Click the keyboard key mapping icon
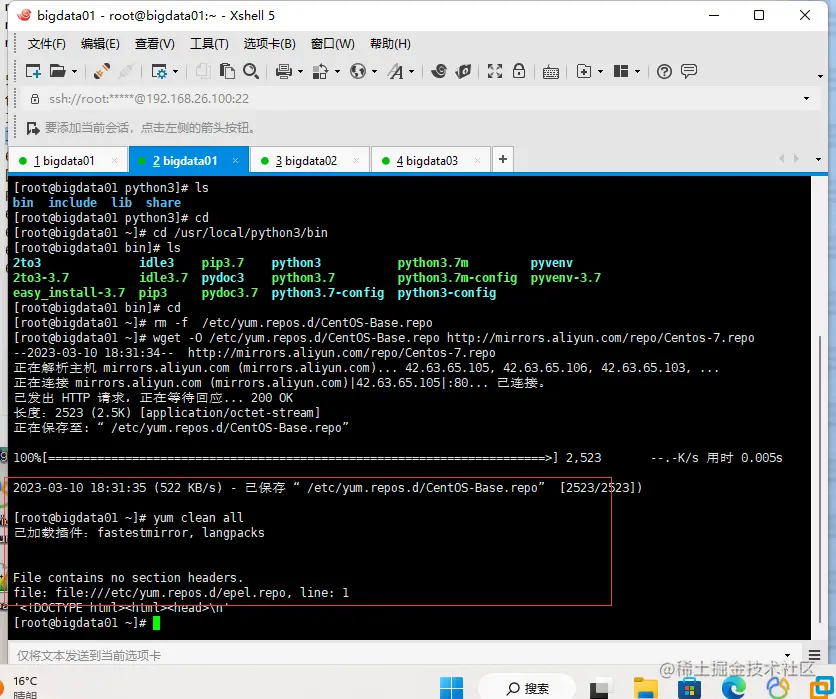The width and height of the screenshot is (836, 699). [x=551, y=72]
